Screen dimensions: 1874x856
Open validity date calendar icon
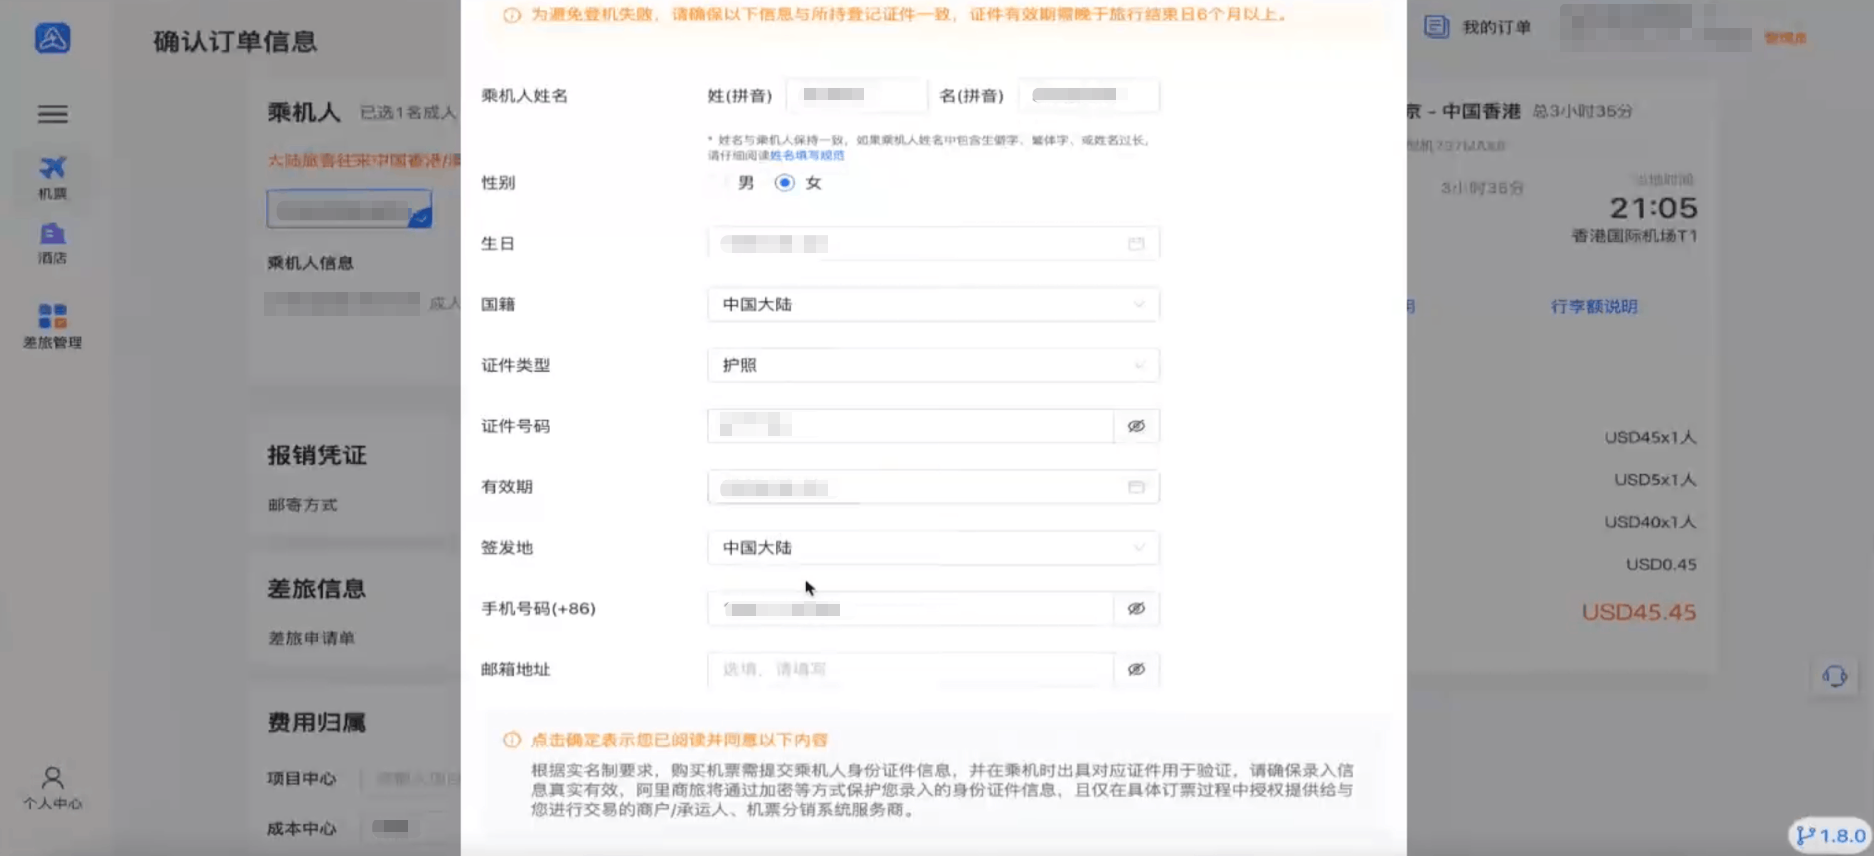click(1136, 487)
